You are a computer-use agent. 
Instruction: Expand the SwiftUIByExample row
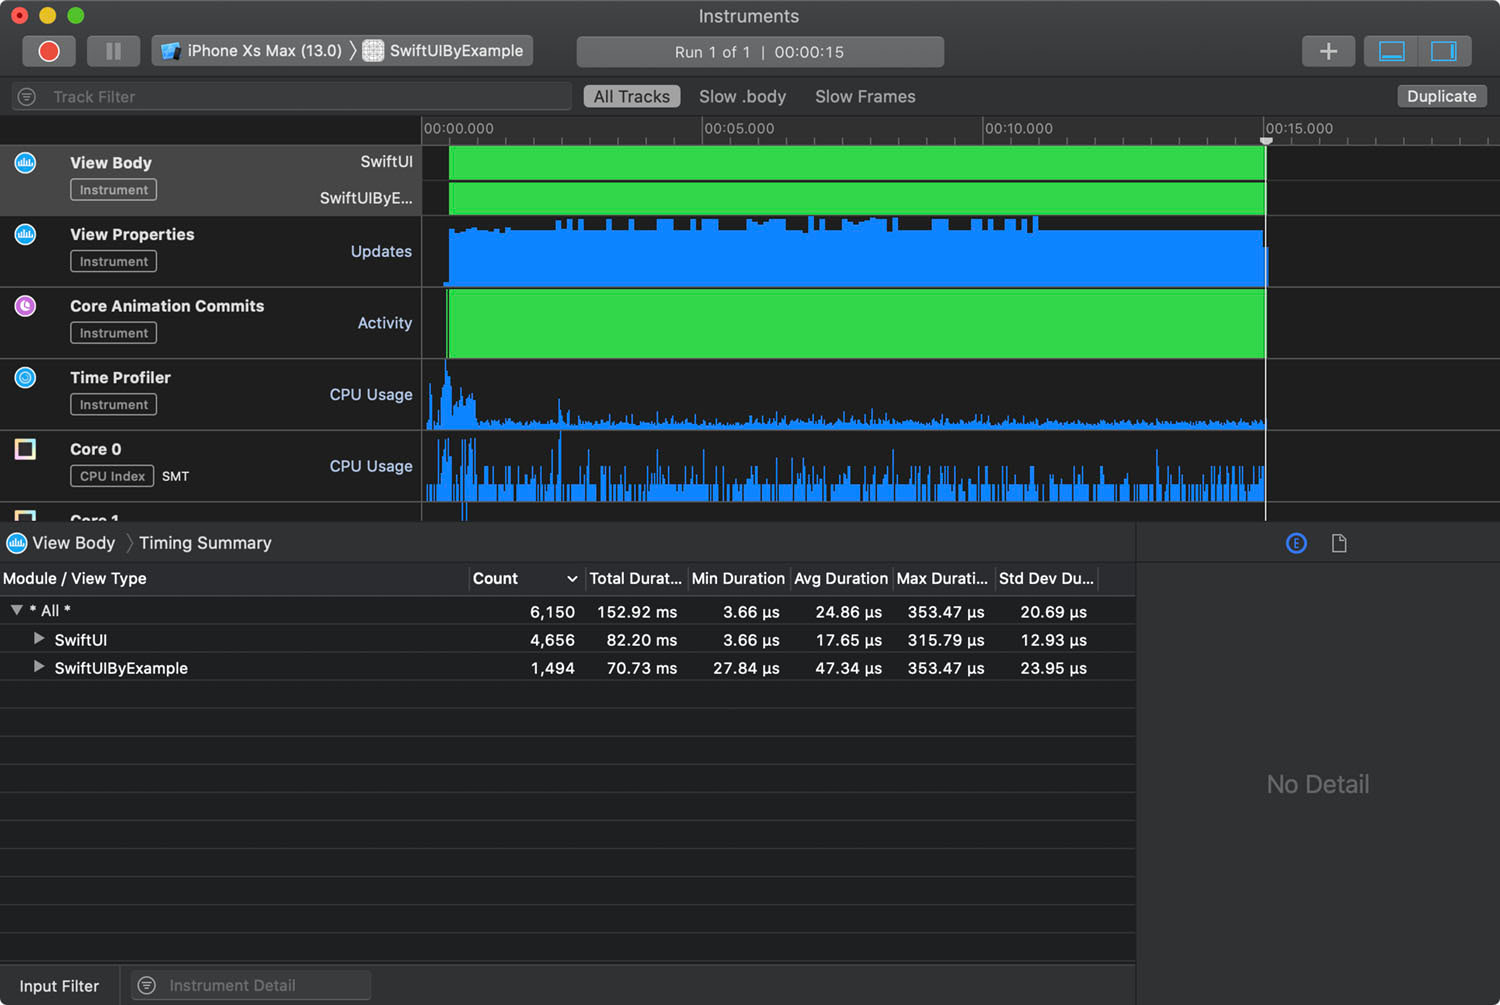pyautogui.click(x=39, y=666)
